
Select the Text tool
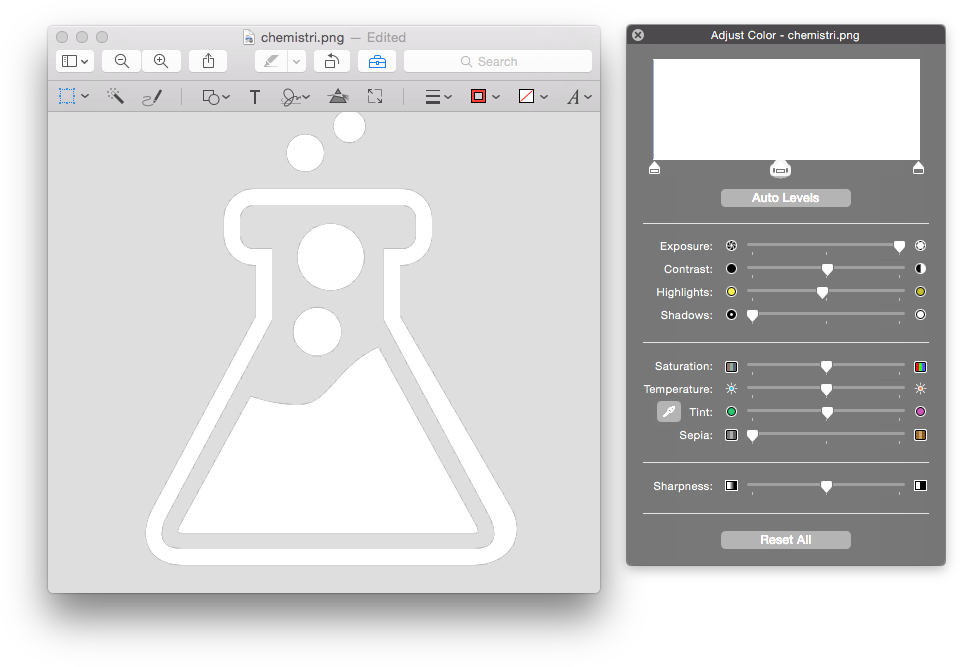click(x=255, y=97)
